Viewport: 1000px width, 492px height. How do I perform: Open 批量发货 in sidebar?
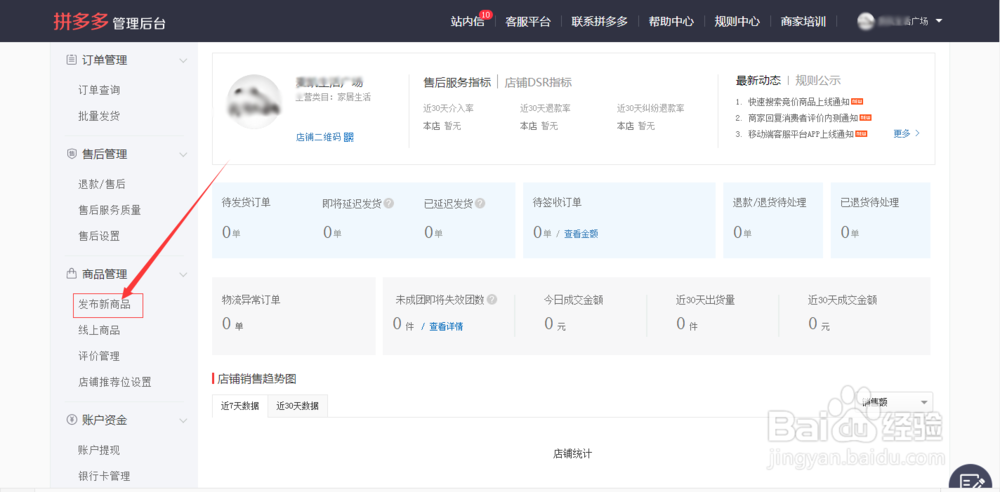pos(99,116)
